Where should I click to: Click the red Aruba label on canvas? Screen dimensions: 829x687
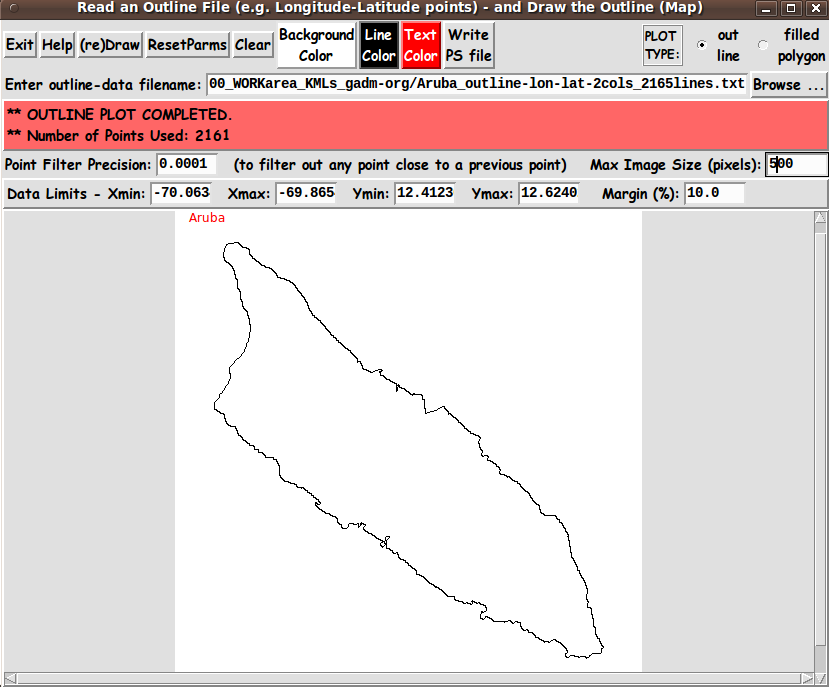207,217
